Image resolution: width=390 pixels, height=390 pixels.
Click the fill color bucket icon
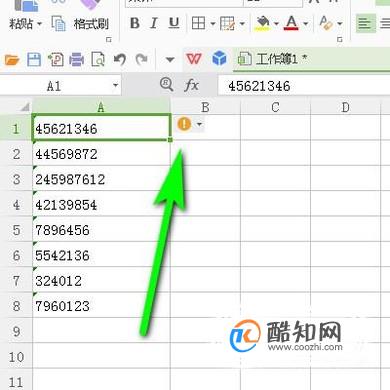click(x=262, y=23)
